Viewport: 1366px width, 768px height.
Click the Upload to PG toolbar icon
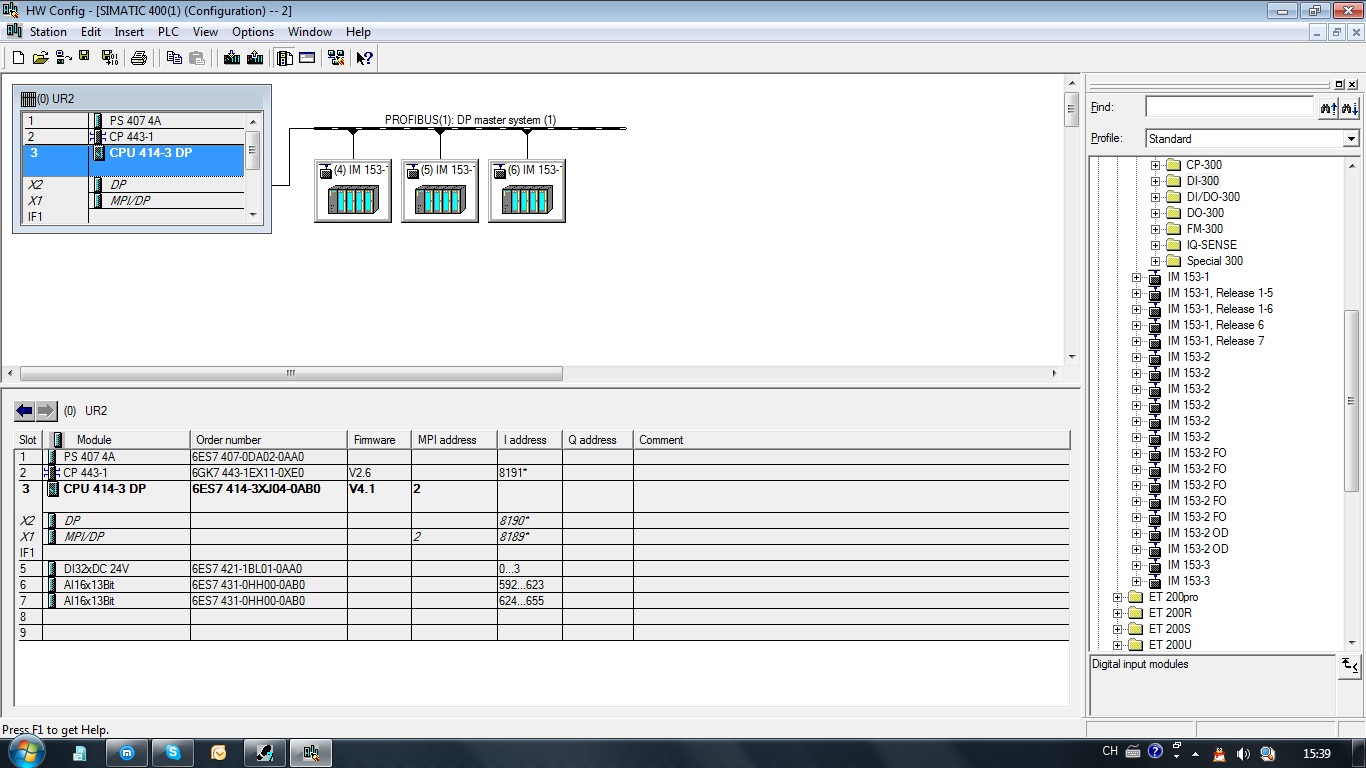[255, 58]
